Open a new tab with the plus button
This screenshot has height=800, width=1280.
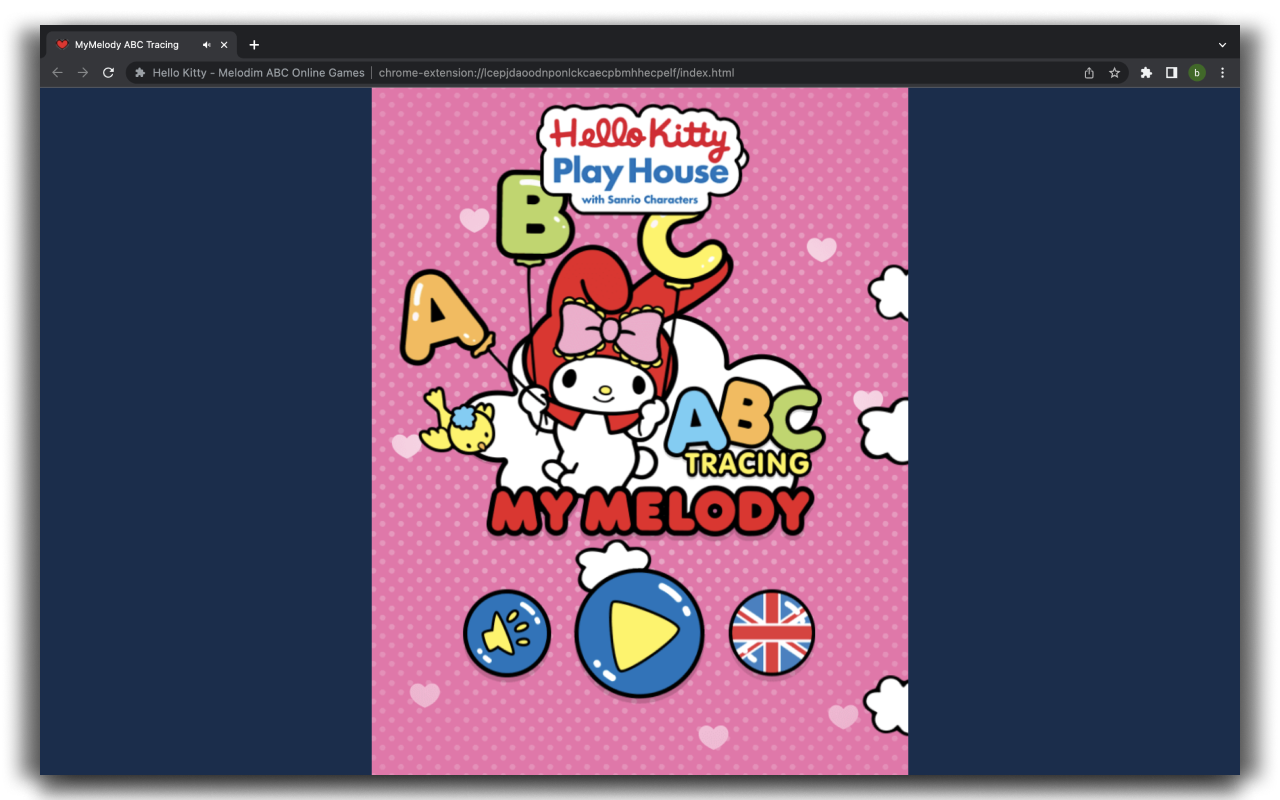tap(254, 44)
